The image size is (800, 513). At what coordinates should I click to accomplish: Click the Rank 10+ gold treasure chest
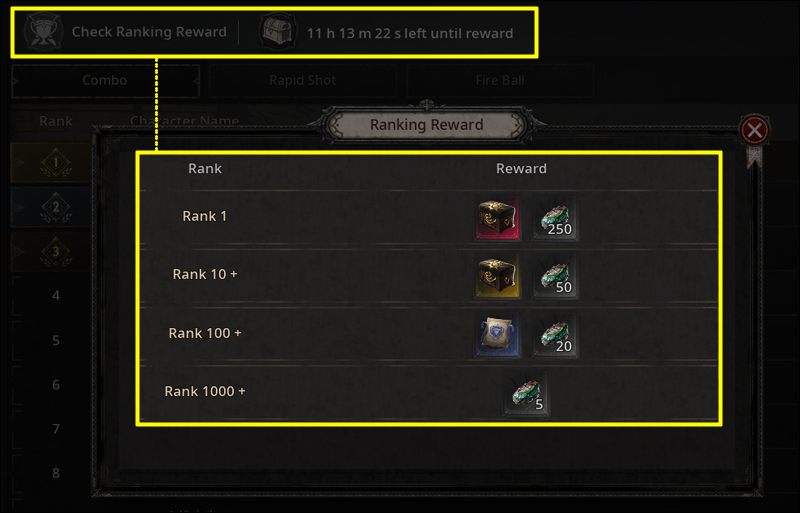(x=497, y=276)
